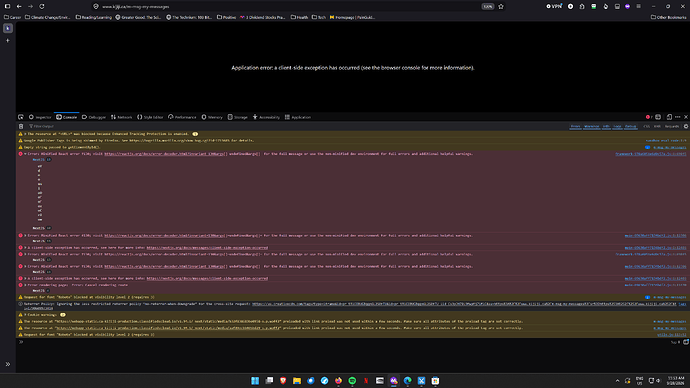The image size is (690, 388).
Task: Open Microsoft Edge from the taskbar
Action: point(407,381)
